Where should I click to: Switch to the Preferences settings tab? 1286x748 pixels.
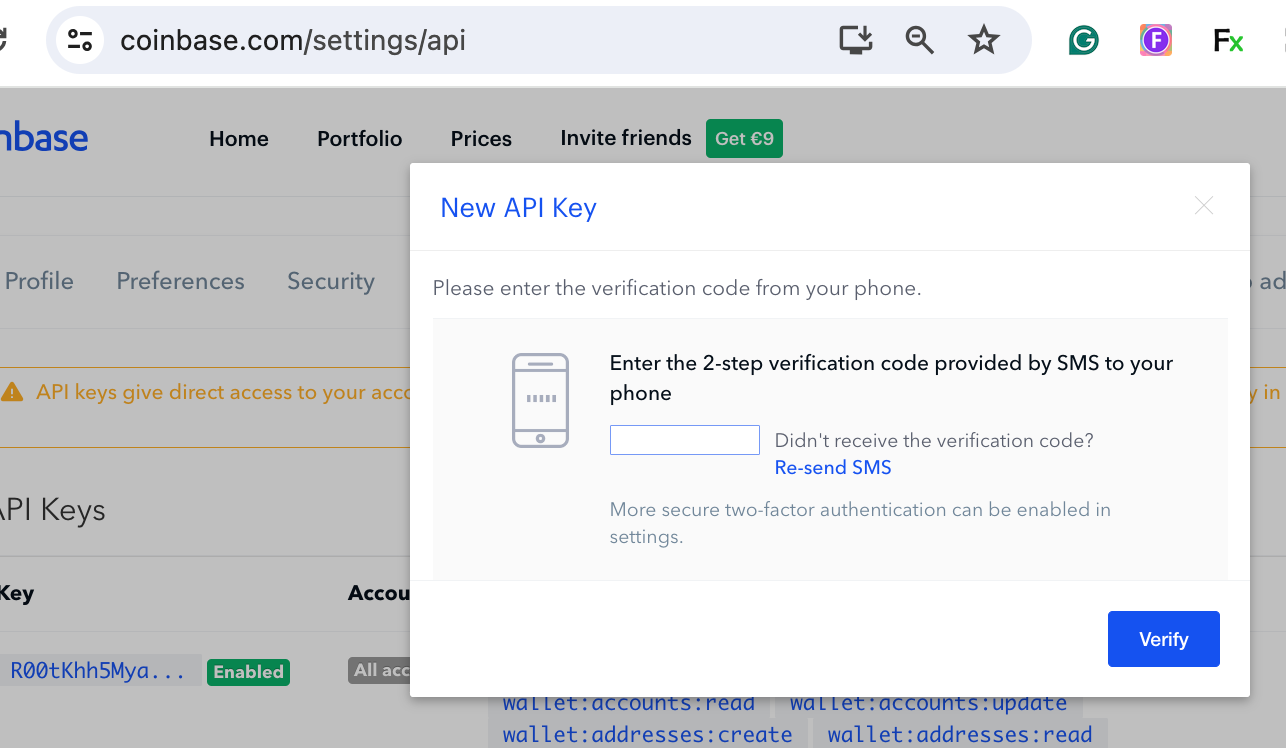pos(181,281)
